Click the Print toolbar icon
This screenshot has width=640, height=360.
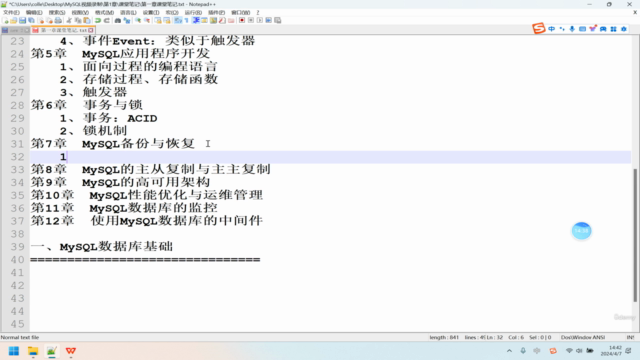tap(58, 20)
